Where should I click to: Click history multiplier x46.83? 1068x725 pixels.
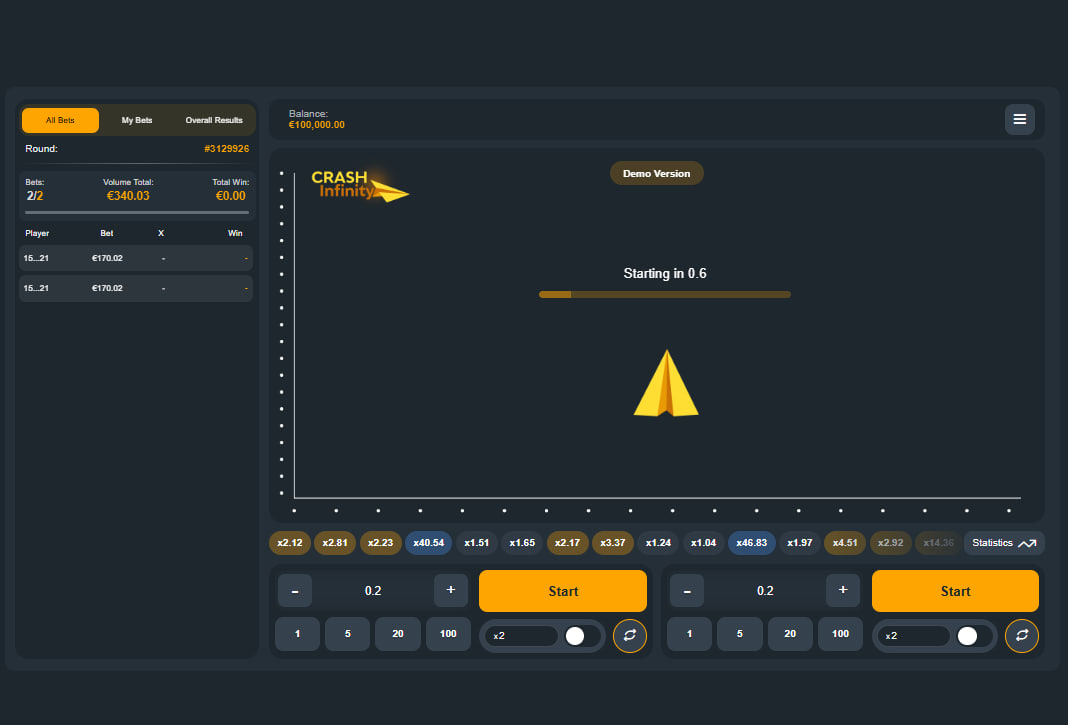pos(752,543)
